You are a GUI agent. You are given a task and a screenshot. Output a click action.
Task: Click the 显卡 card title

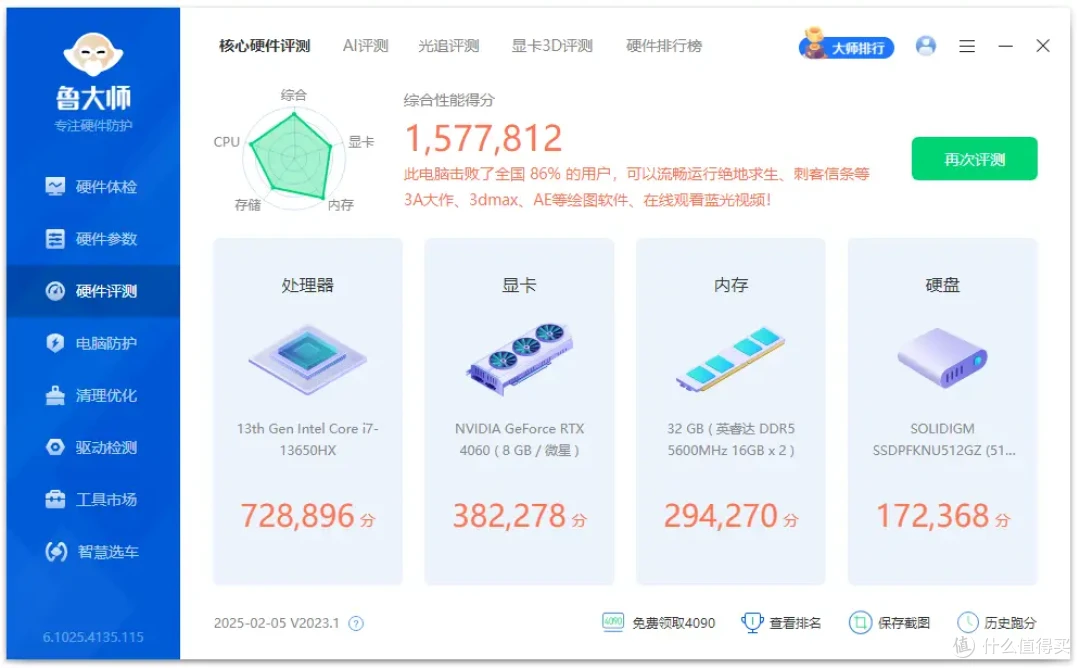[x=519, y=285]
